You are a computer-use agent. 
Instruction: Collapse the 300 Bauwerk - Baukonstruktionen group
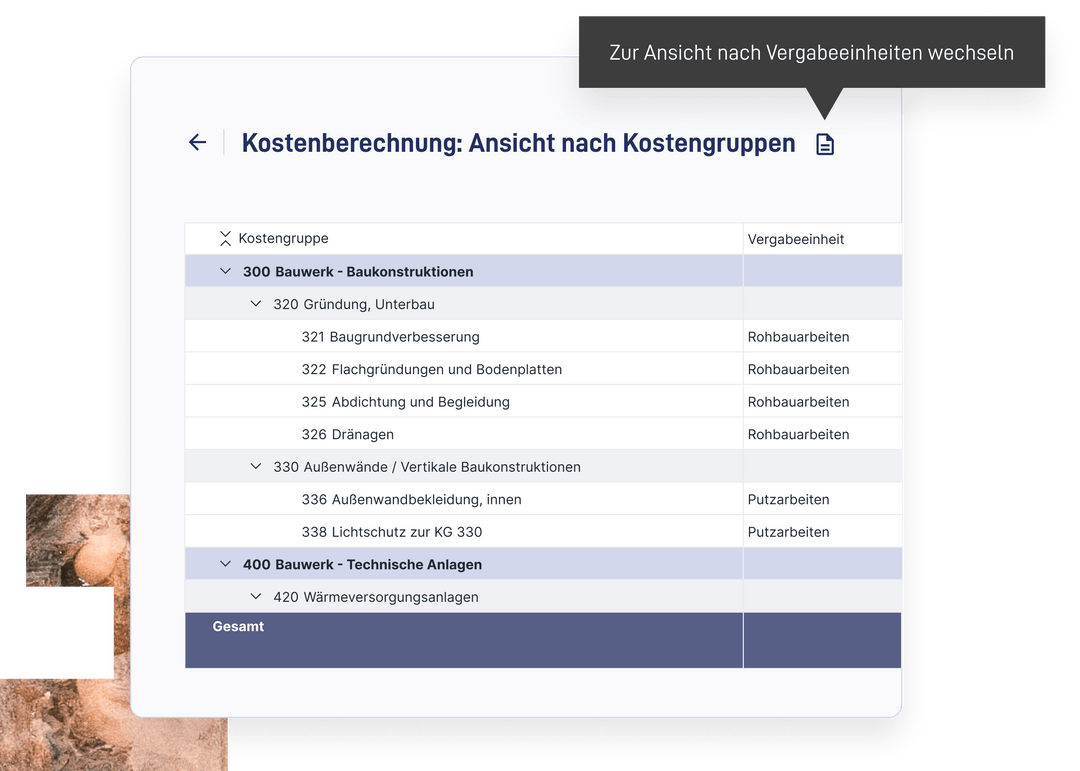coord(225,270)
